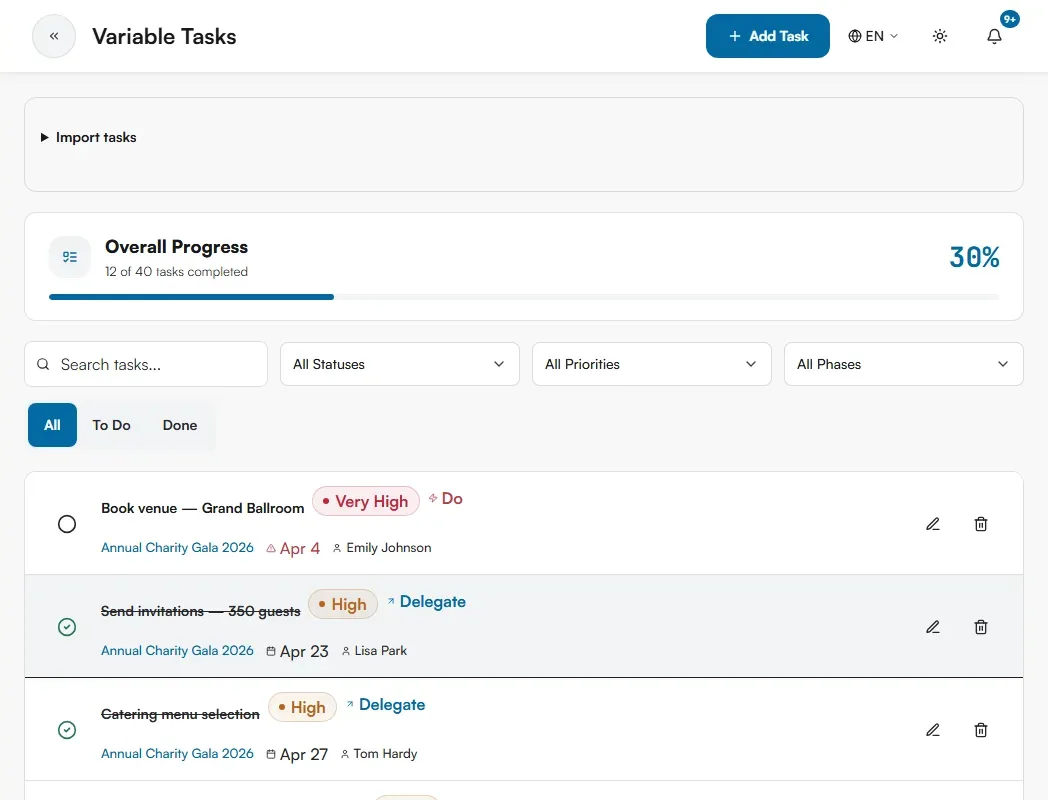Focus the Search tasks input field
Image resolution: width=1048 pixels, height=800 pixels.
click(146, 364)
